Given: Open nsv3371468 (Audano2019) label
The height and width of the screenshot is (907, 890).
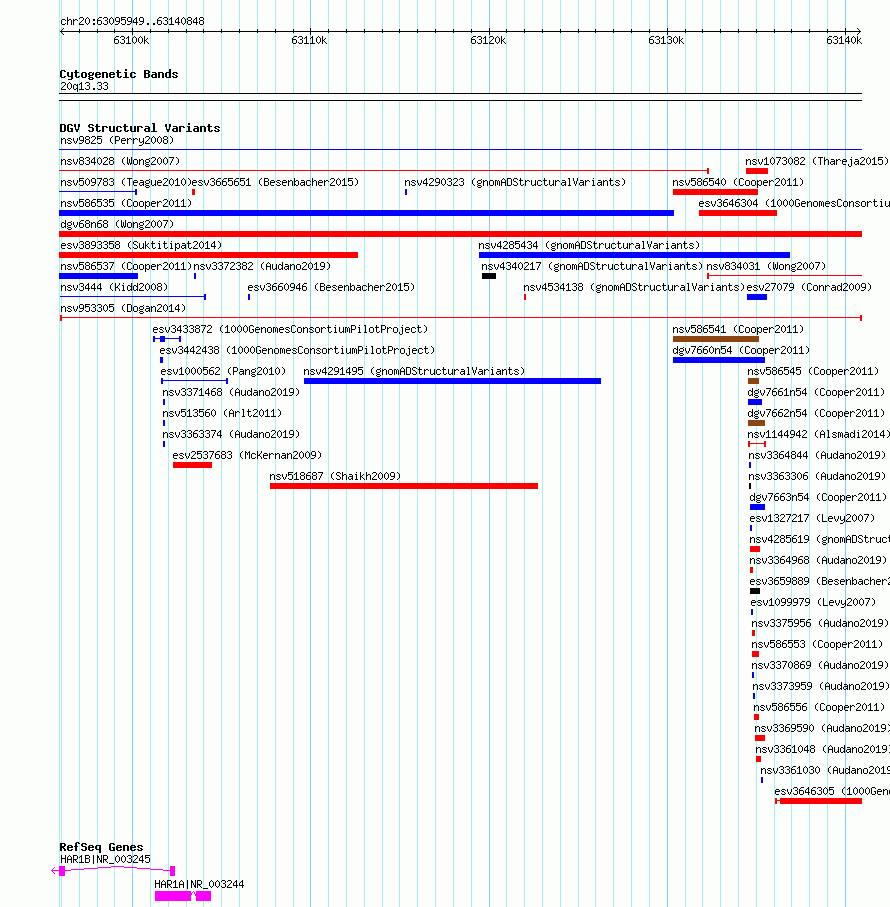Looking at the screenshot, I should coord(231,392).
